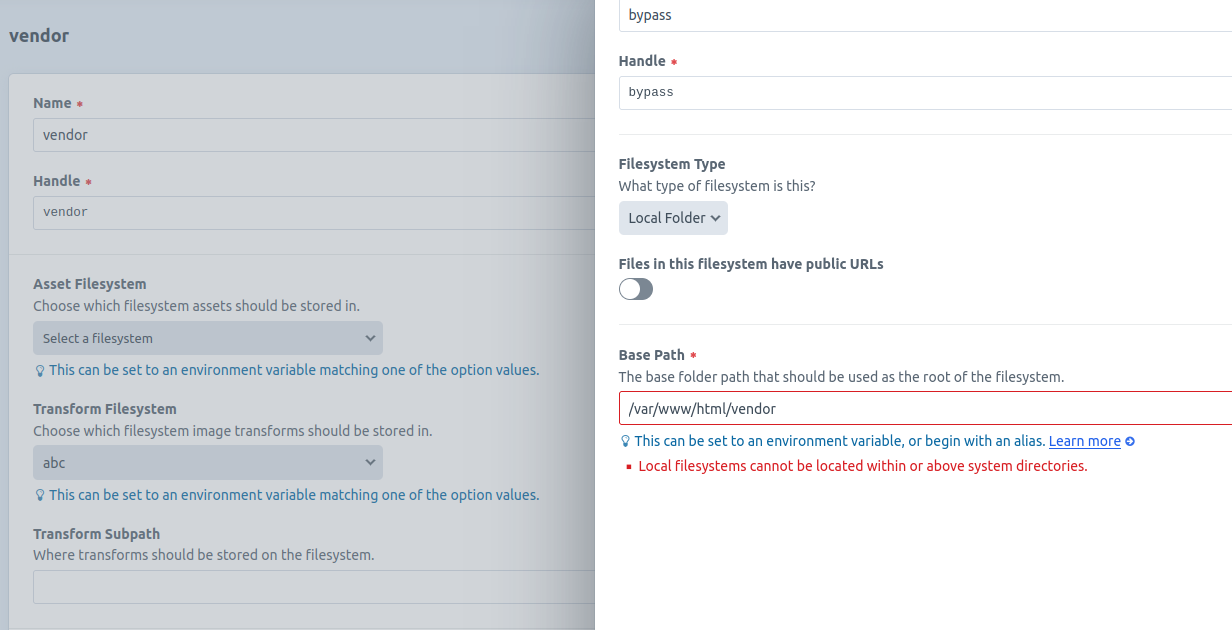Click the slideout Name field with 'bypass'
Image resolution: width=1232 pixels, height=630 pixels.
[x=925, y=15]
